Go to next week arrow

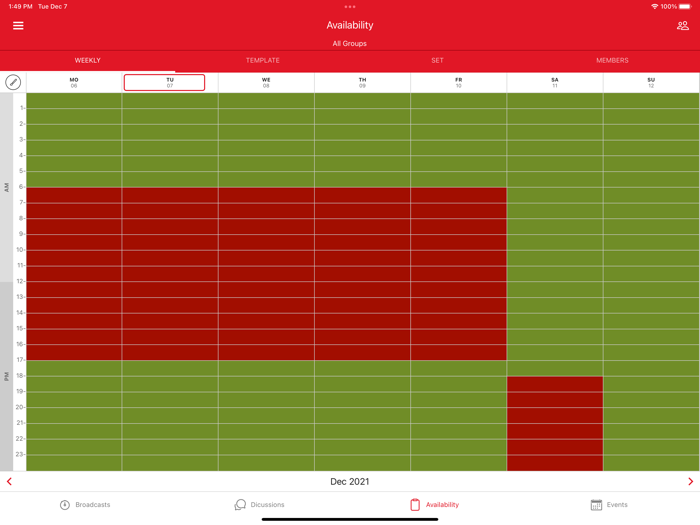[690, 481]
